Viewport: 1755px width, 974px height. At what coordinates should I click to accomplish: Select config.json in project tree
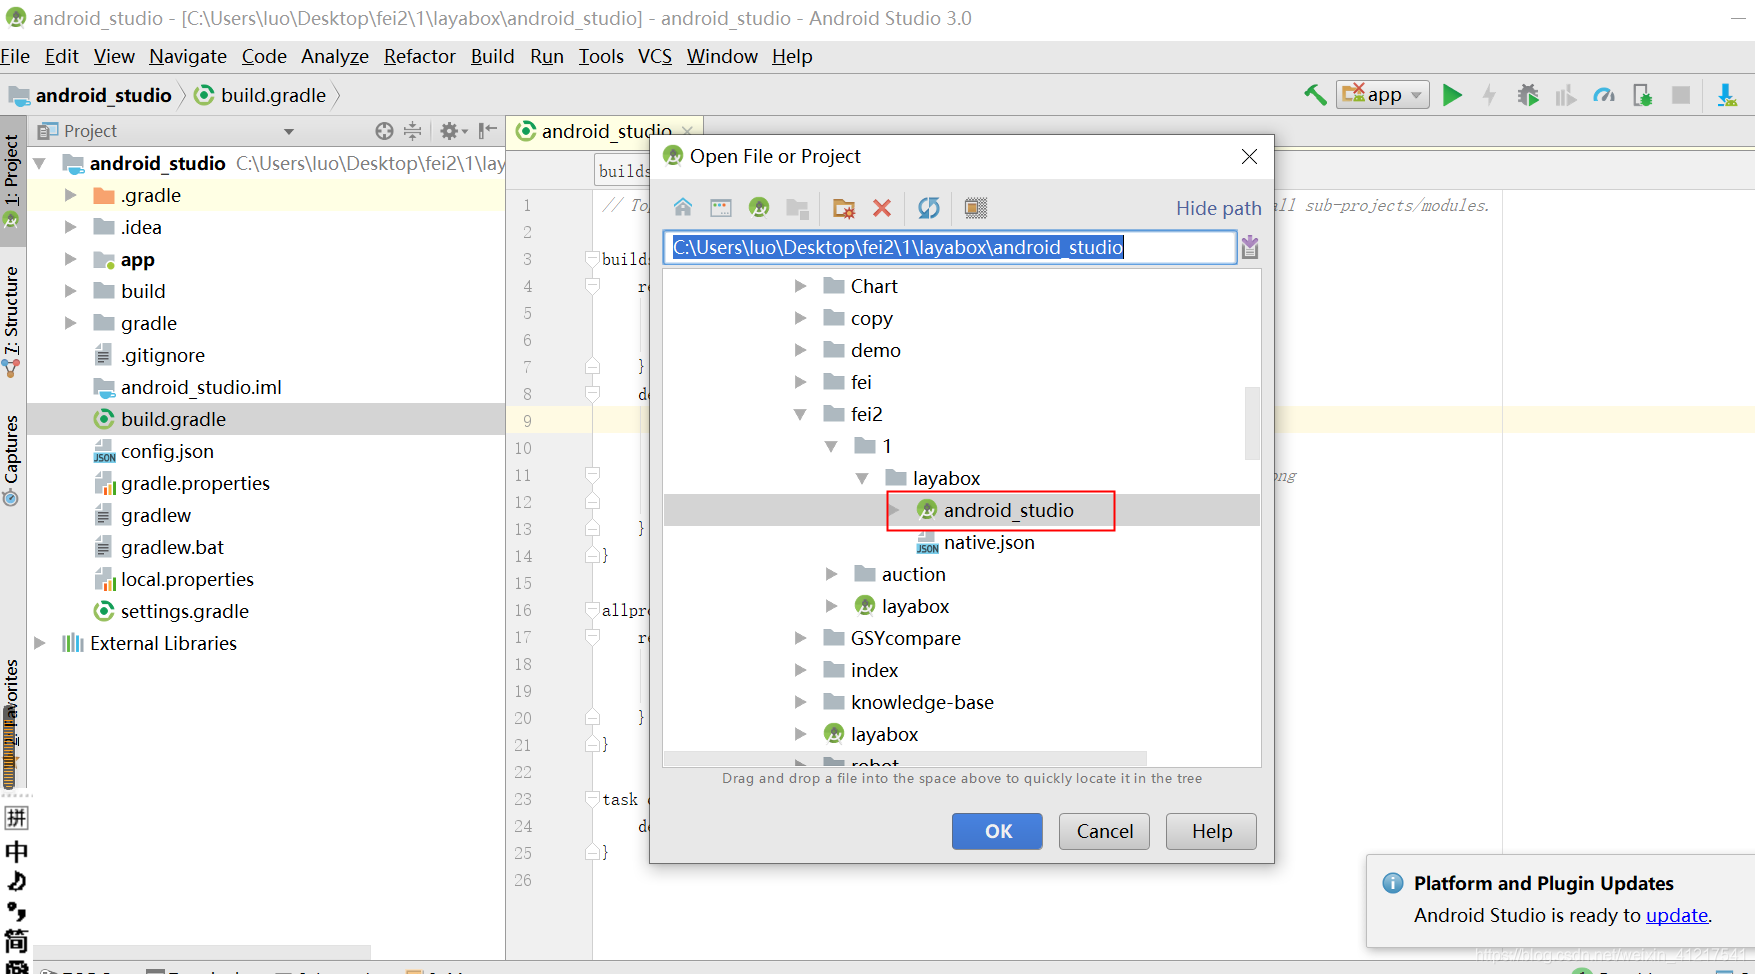tap(153, 451)
